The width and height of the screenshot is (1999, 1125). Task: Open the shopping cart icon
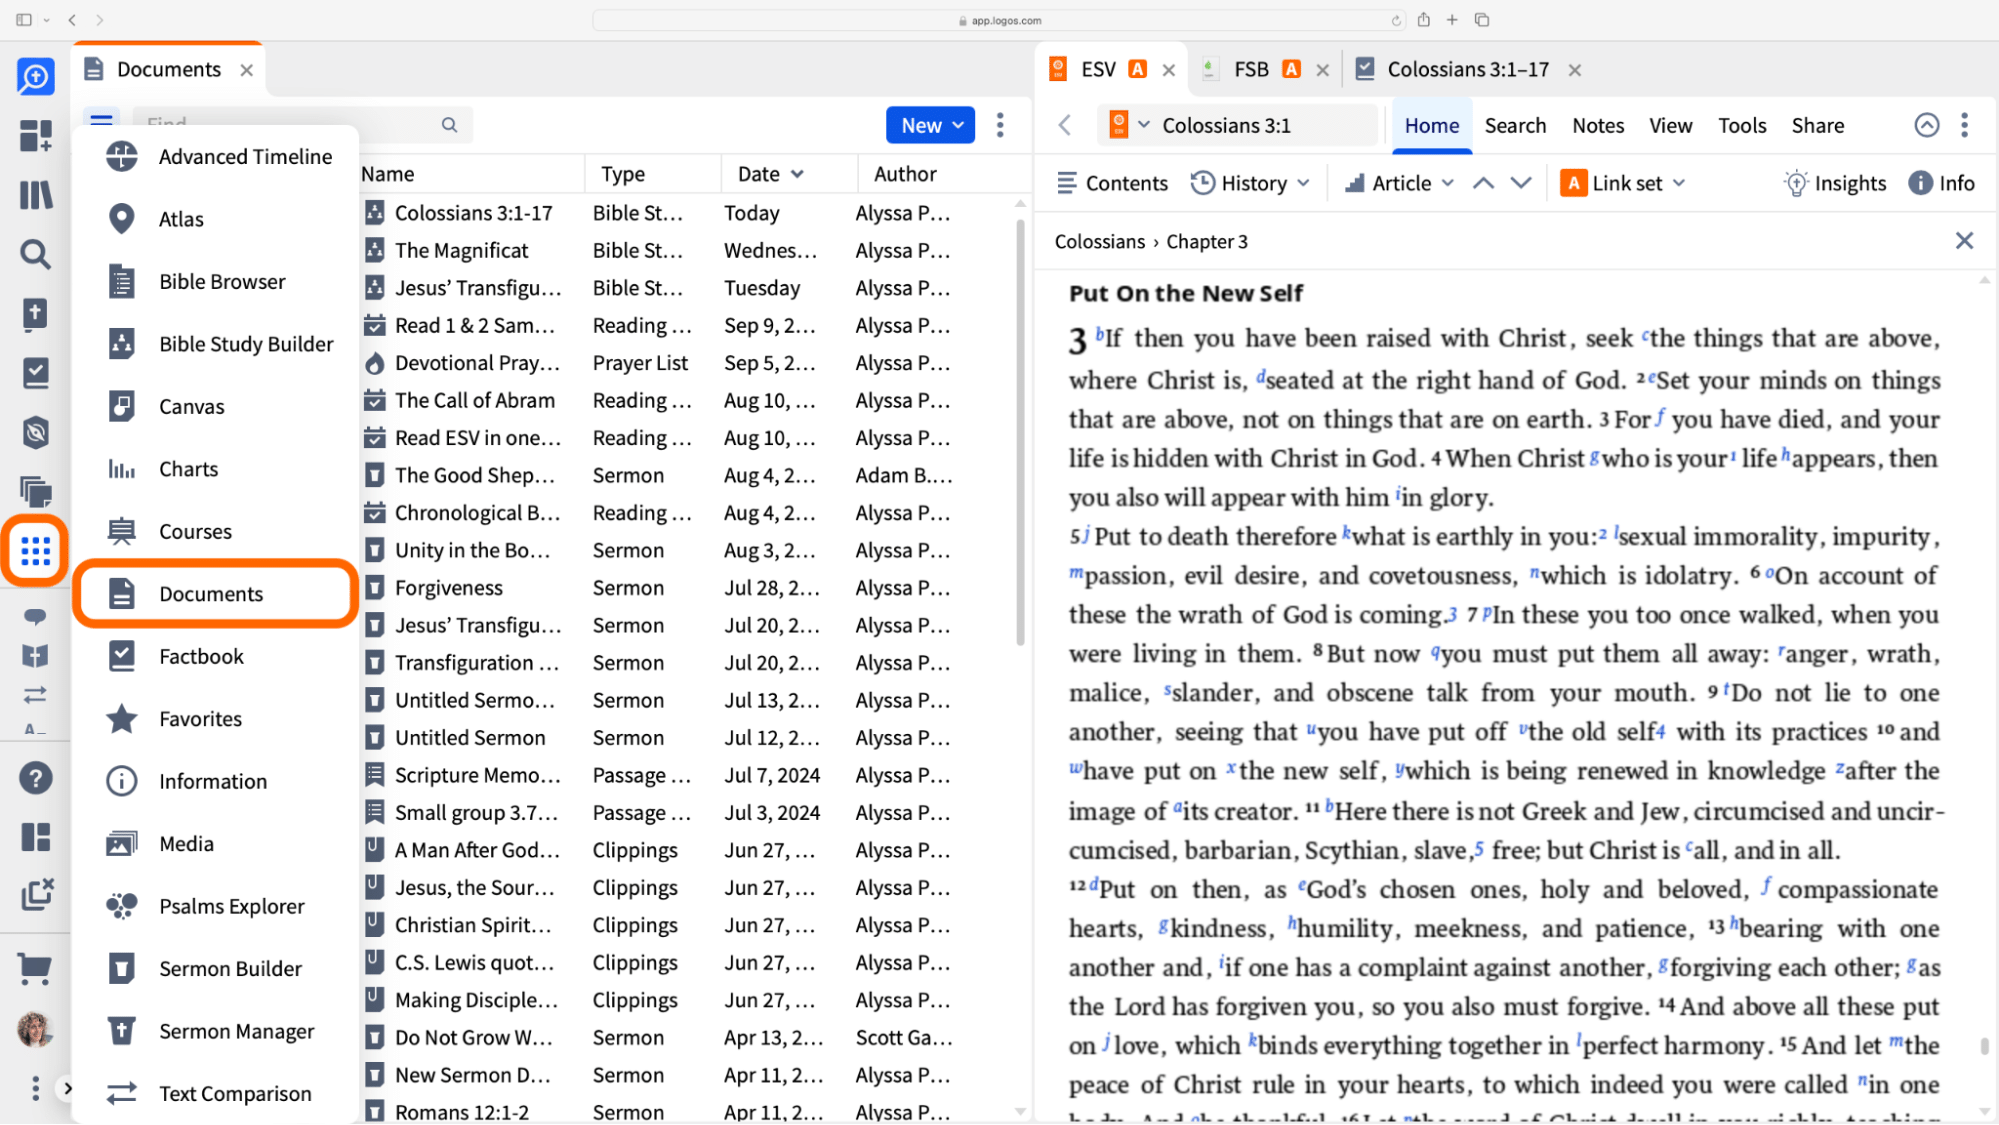point(35,968)
